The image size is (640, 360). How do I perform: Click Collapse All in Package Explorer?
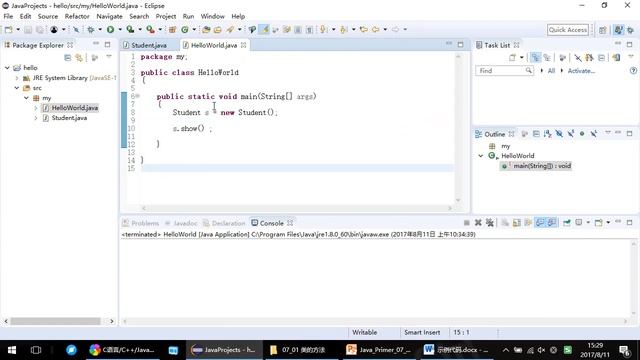[x=67, y=58]
